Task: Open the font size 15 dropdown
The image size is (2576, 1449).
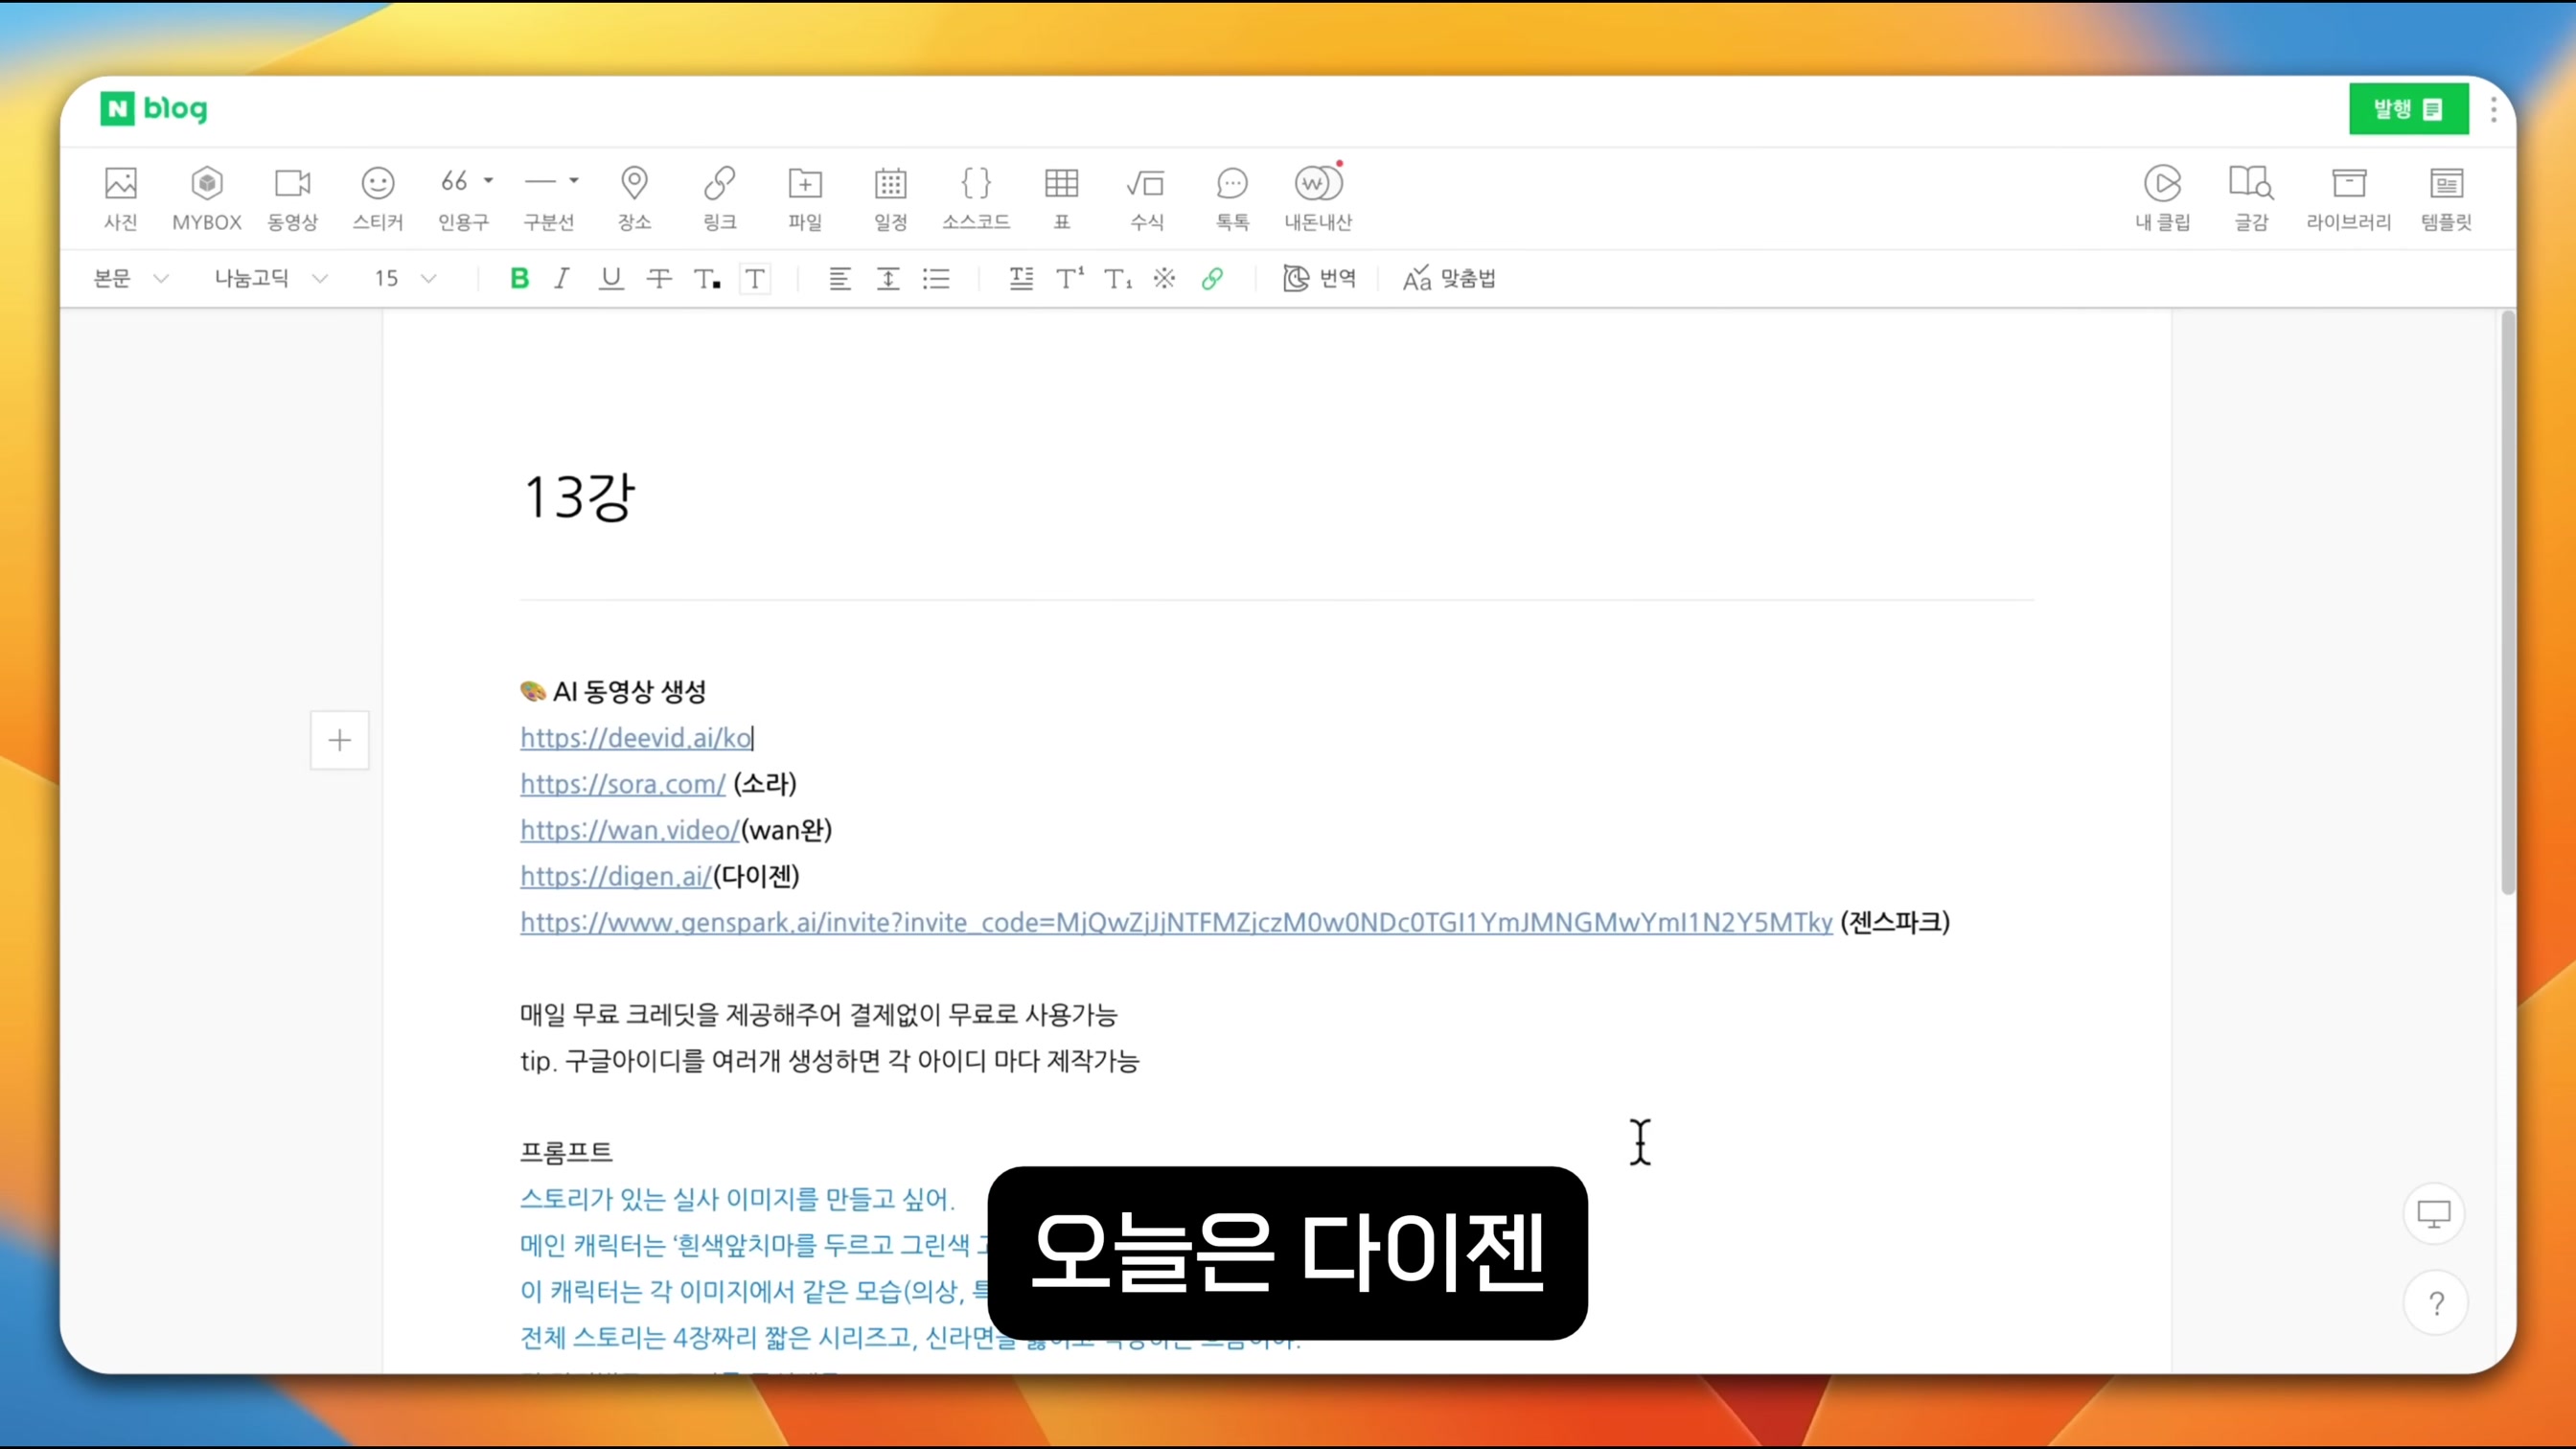Action: click(406, 278)
